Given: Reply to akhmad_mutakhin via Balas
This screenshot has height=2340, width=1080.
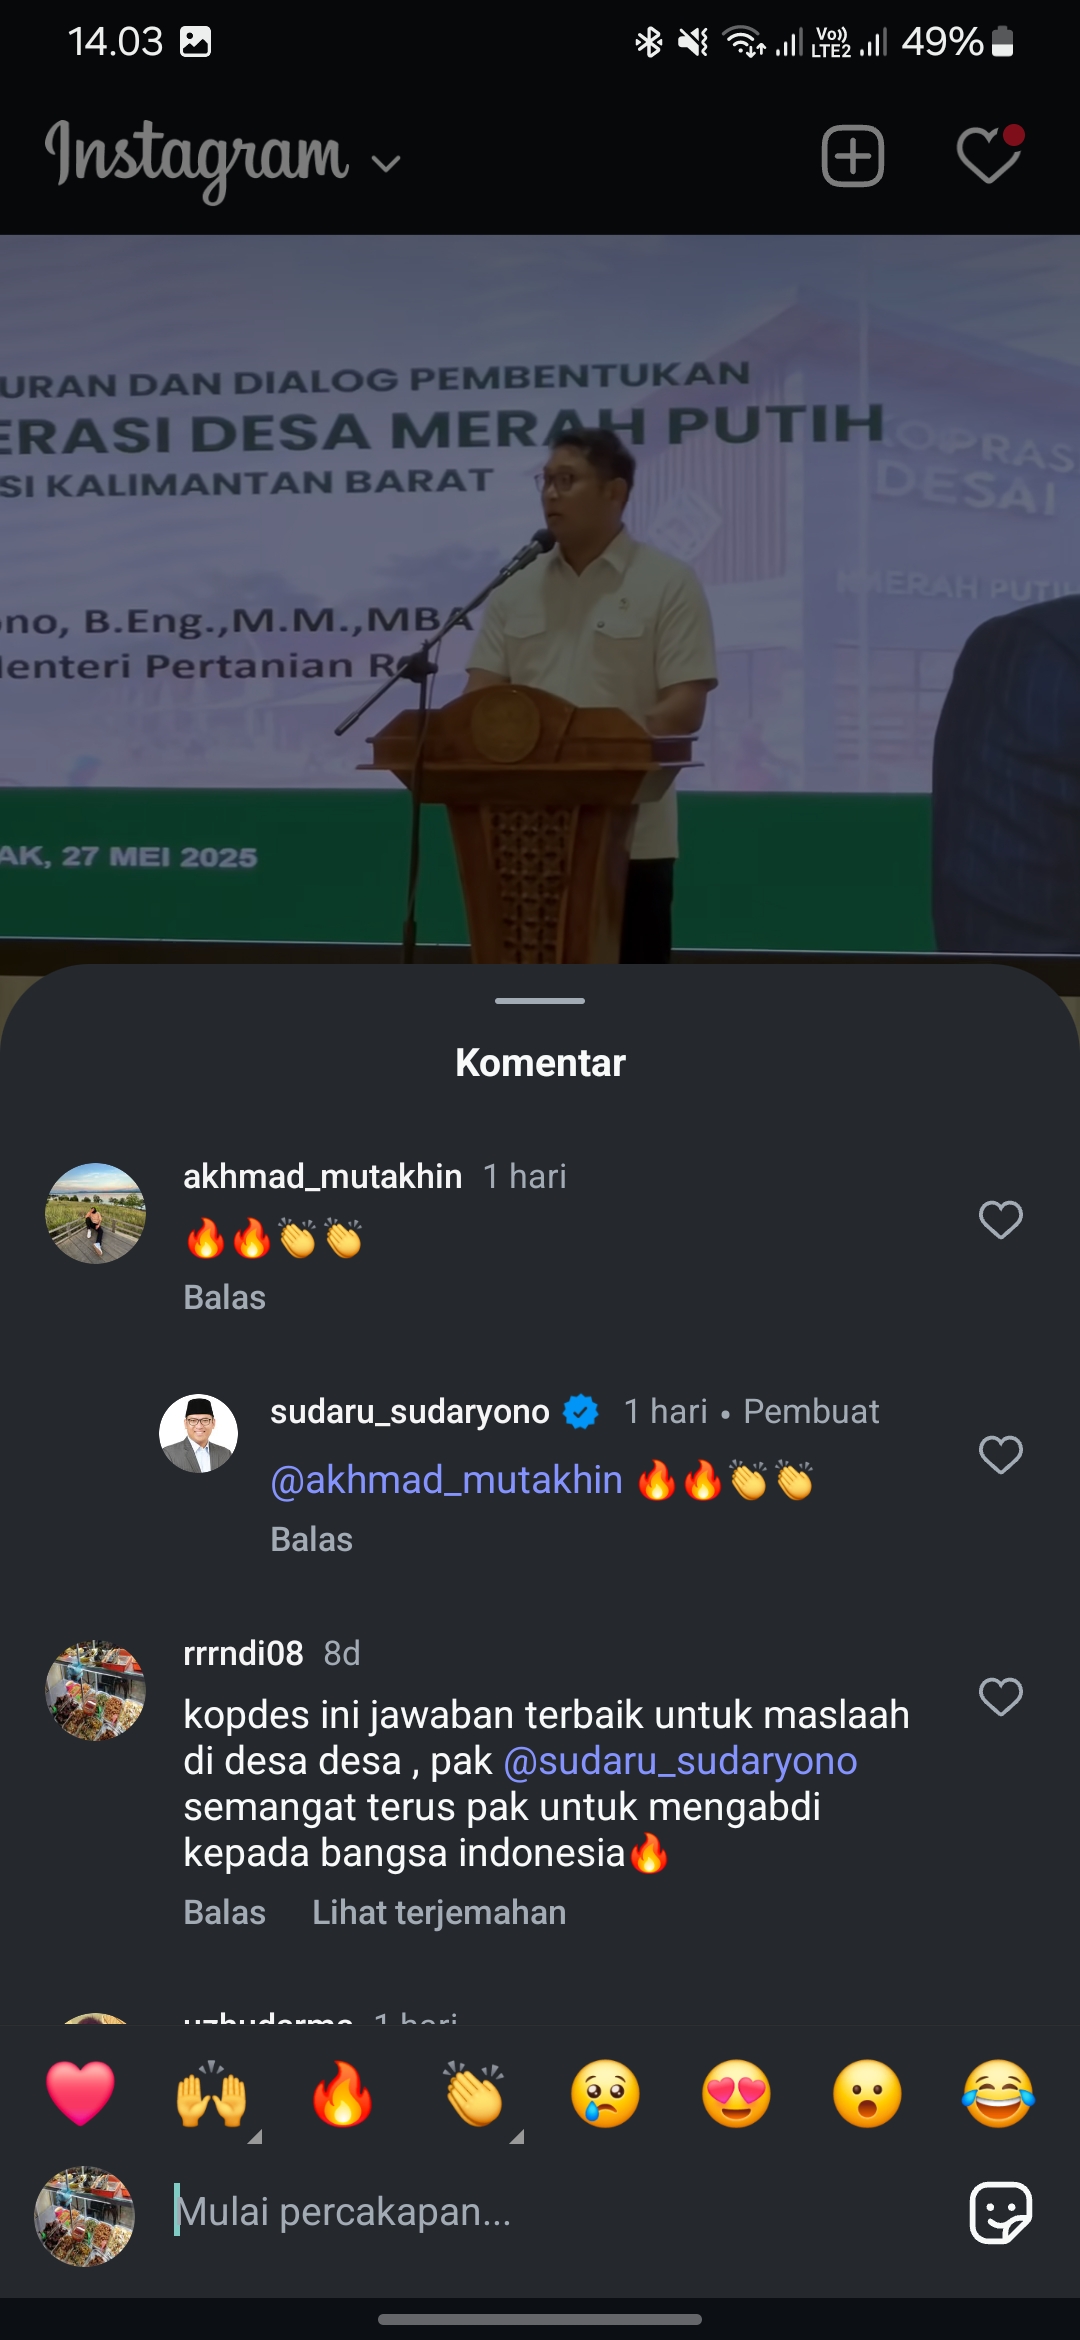Looking at the screenshot, I should pyautogui.click(x=225, y=1297).
